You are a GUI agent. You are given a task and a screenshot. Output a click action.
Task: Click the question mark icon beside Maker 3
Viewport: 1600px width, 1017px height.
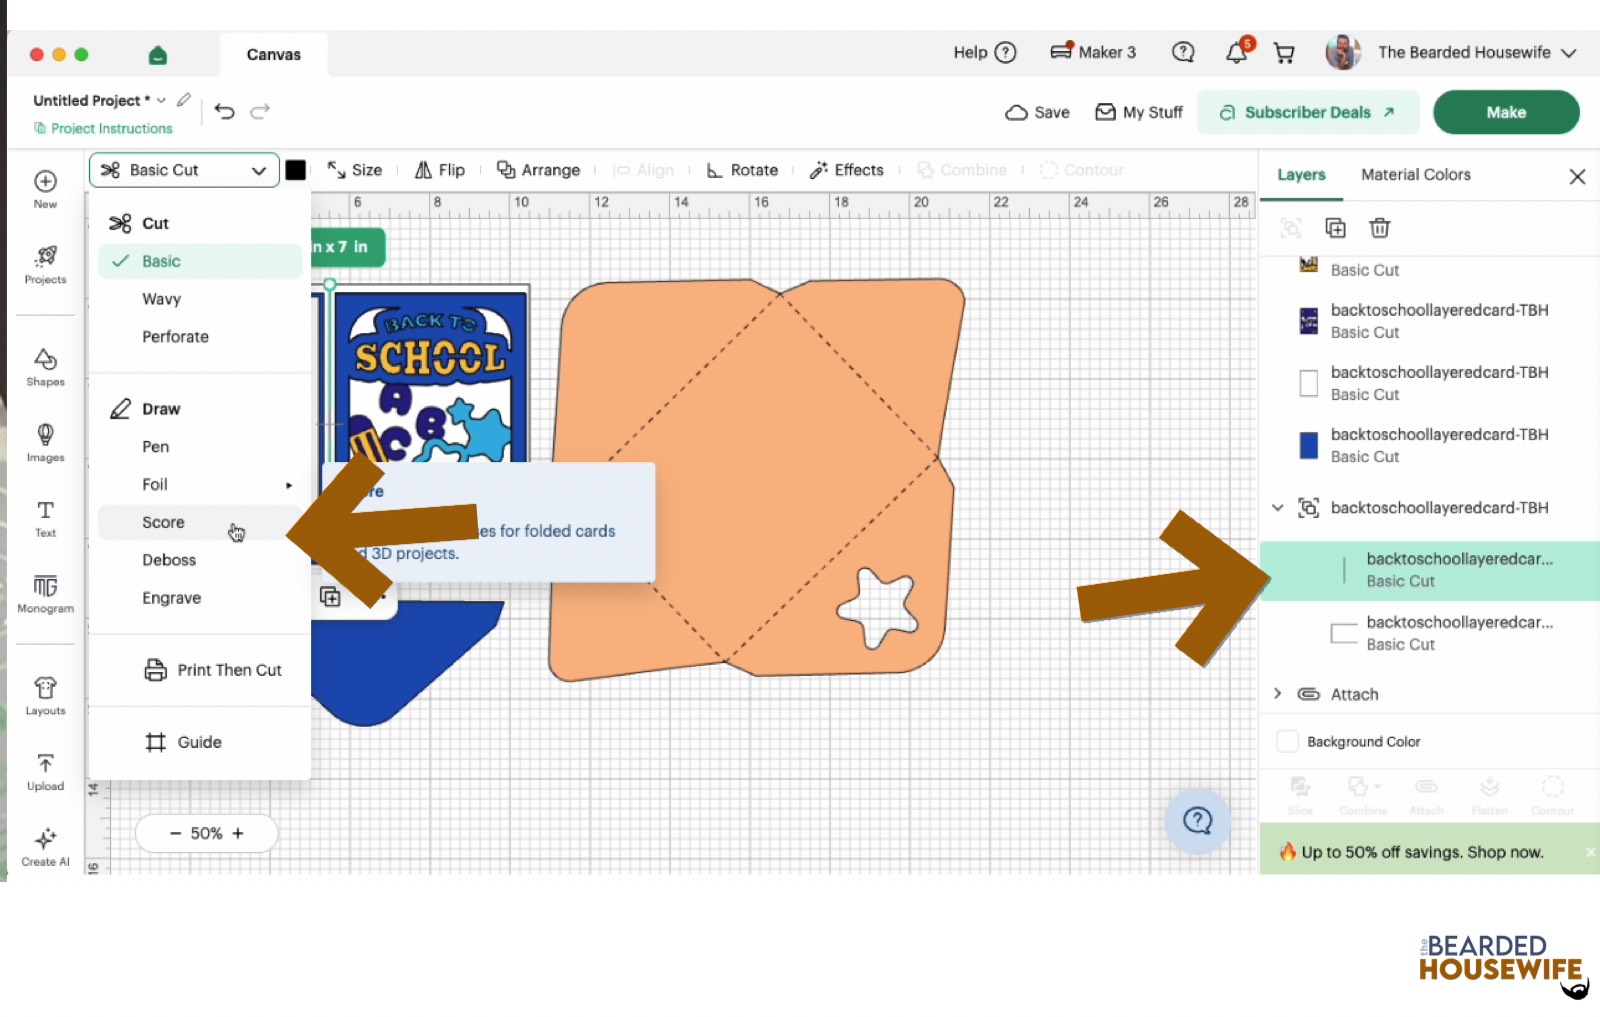tap(1183, 52)
